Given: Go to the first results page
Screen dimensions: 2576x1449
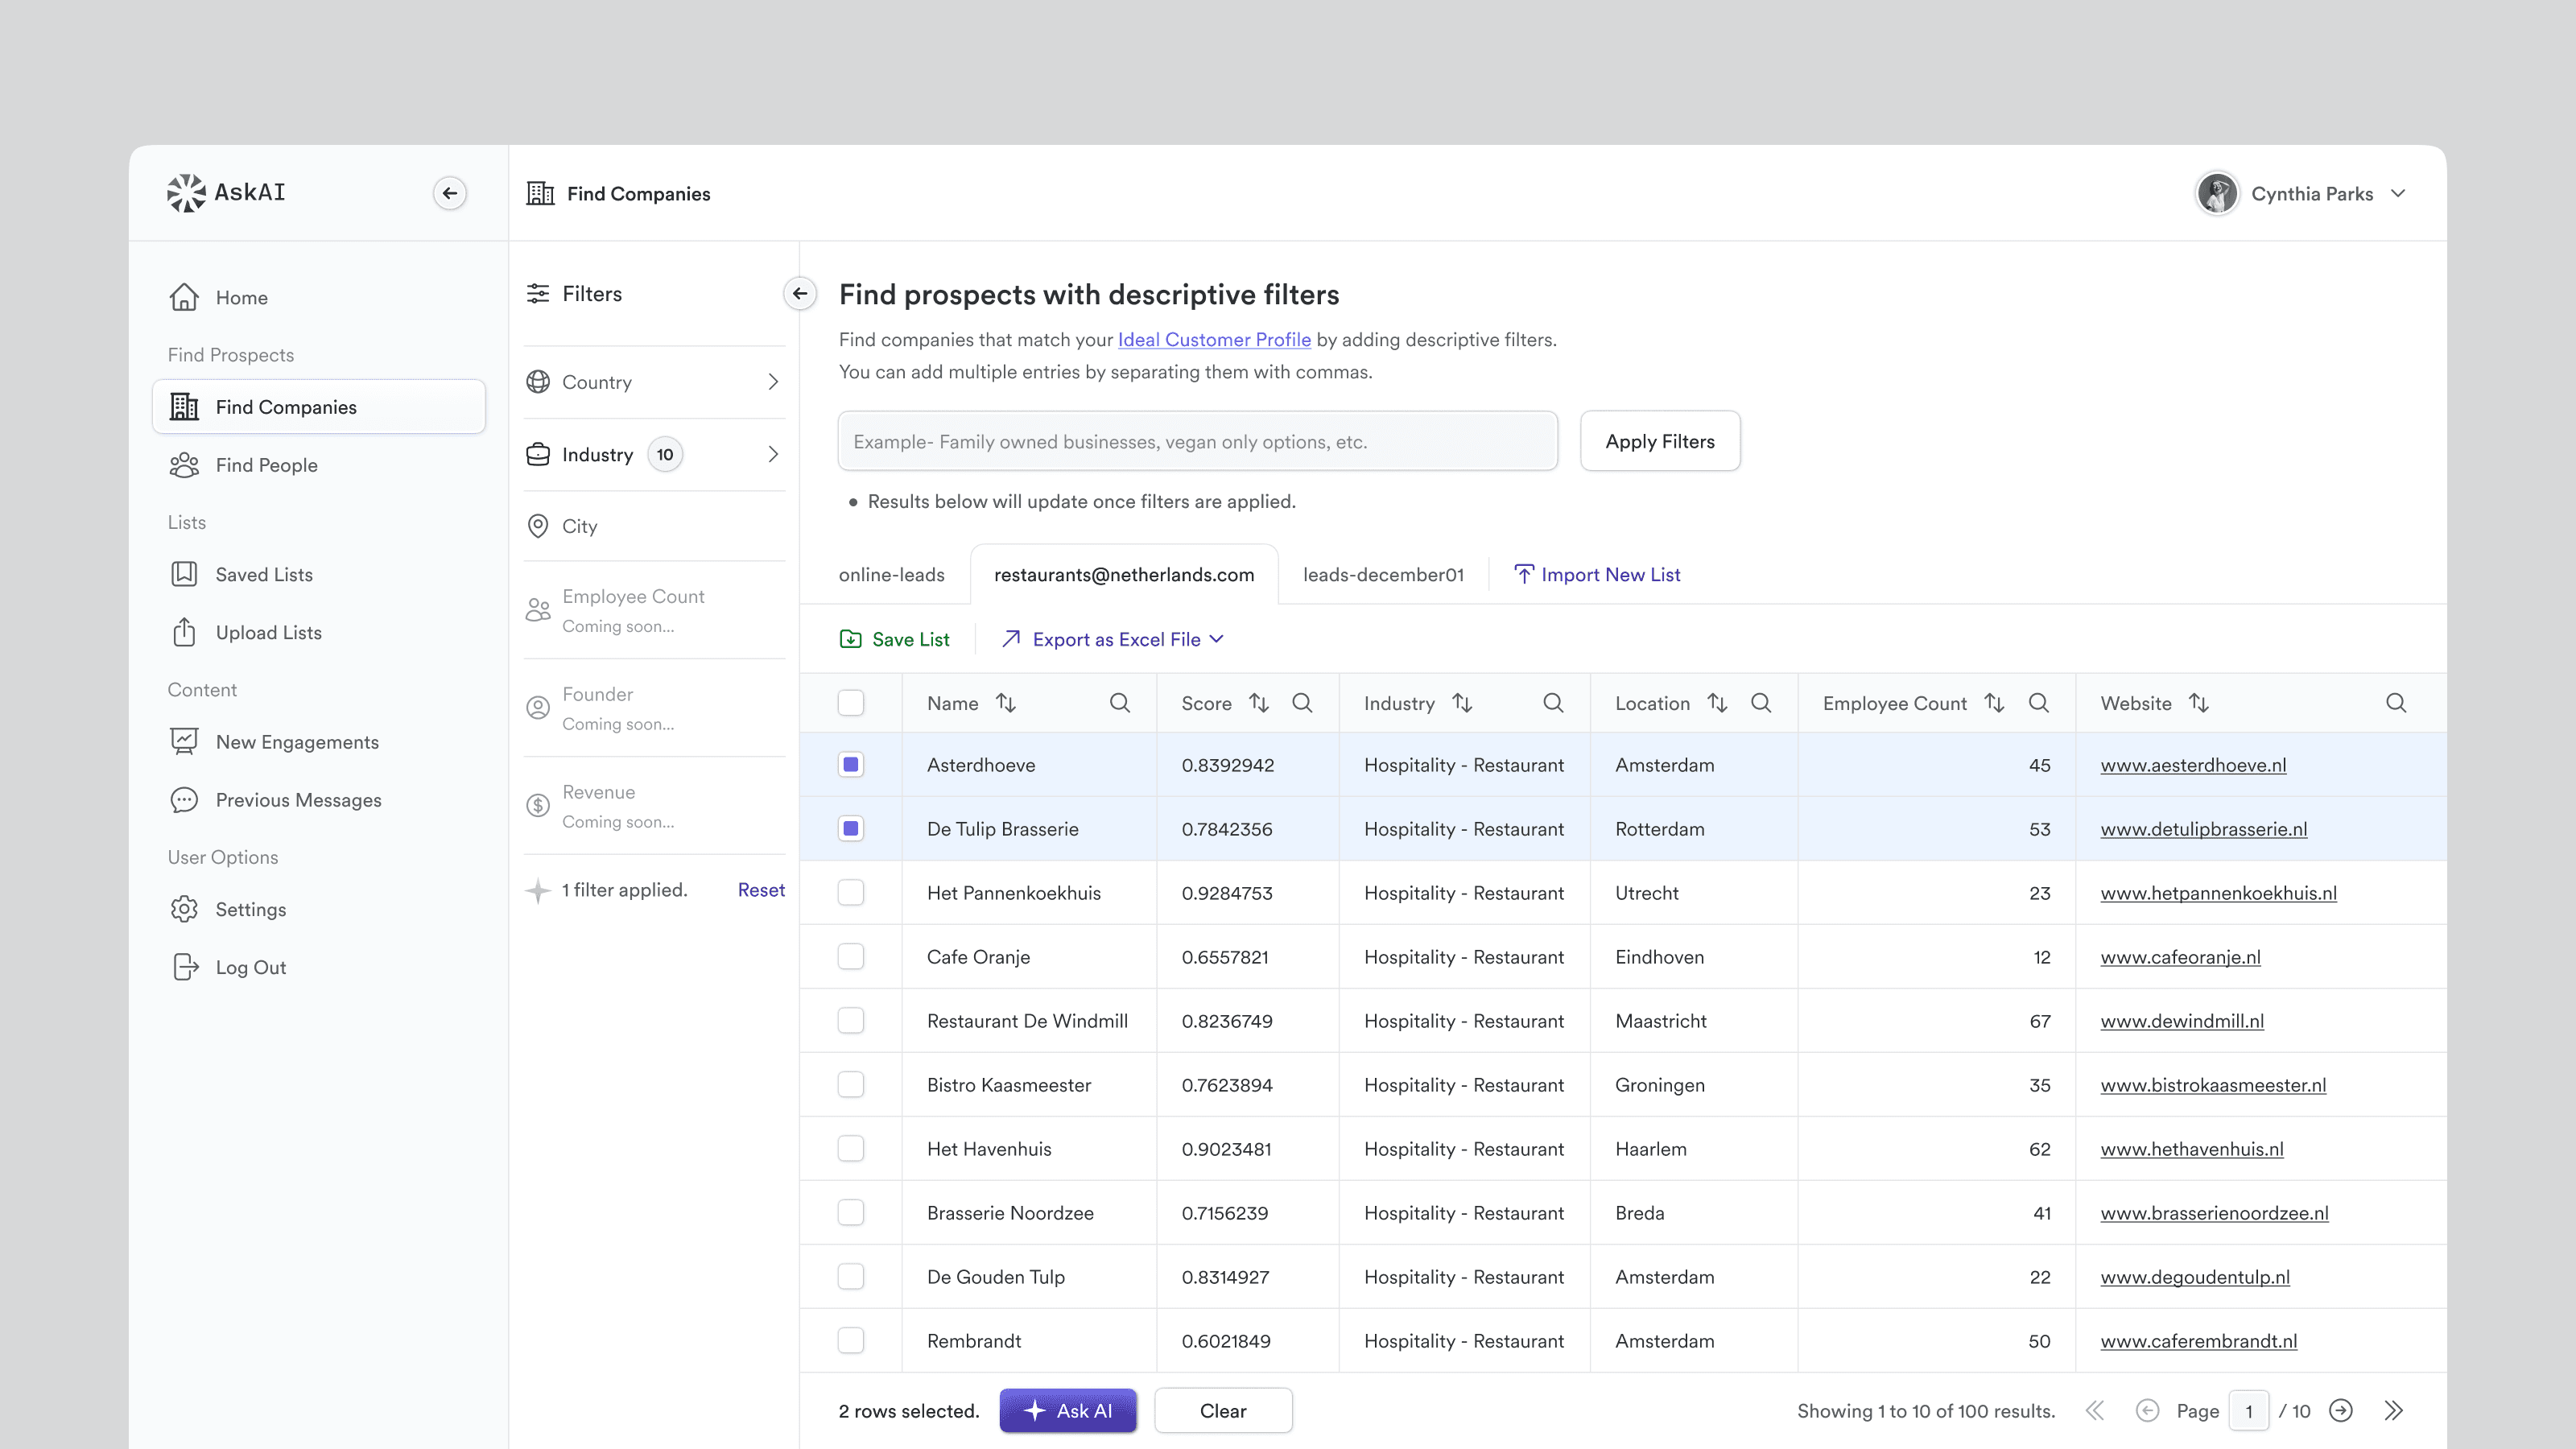Looking at the screenshot, I should 2095,1411.
